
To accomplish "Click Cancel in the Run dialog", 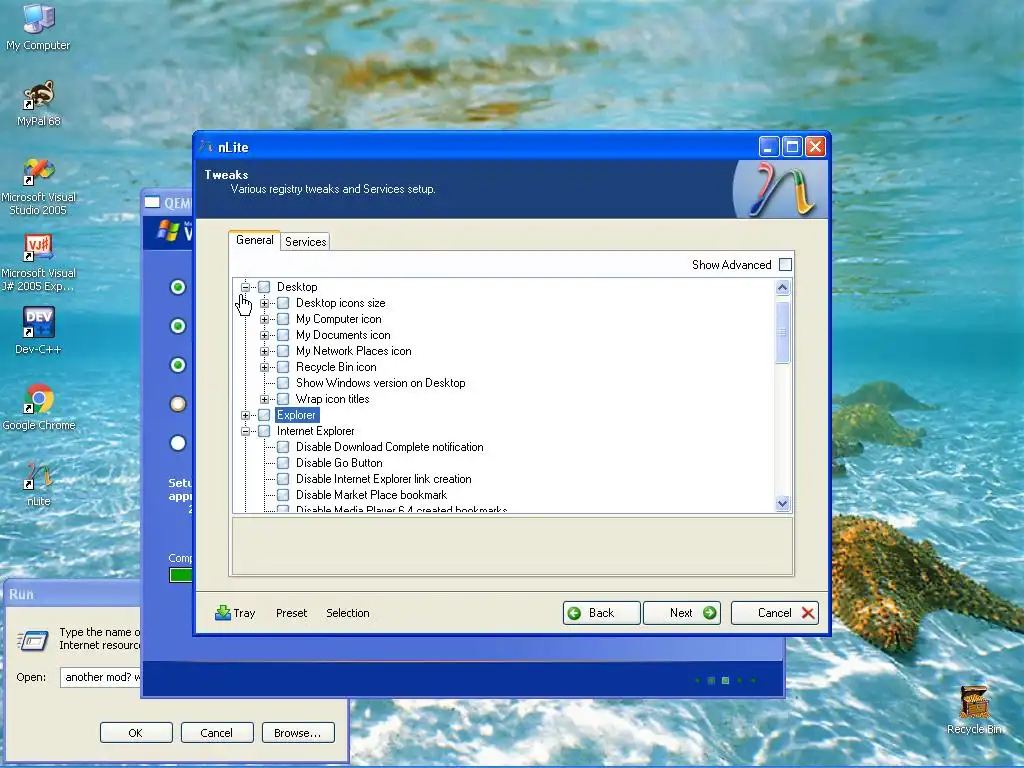I will point(216,733).
